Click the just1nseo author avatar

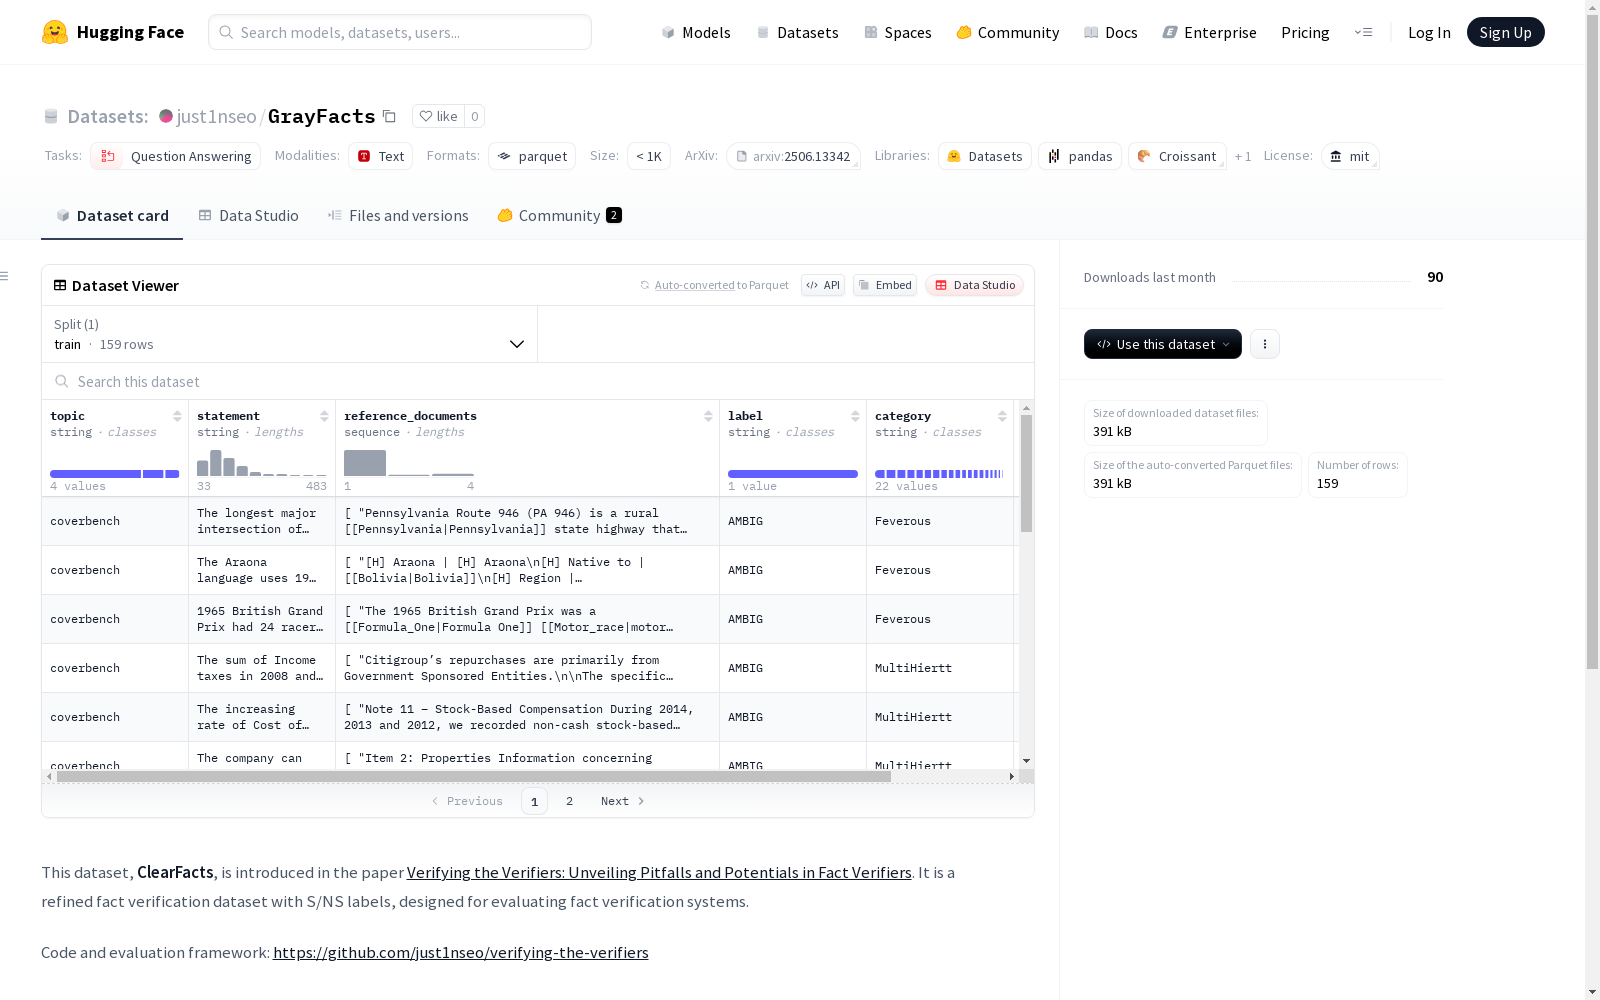166,116
